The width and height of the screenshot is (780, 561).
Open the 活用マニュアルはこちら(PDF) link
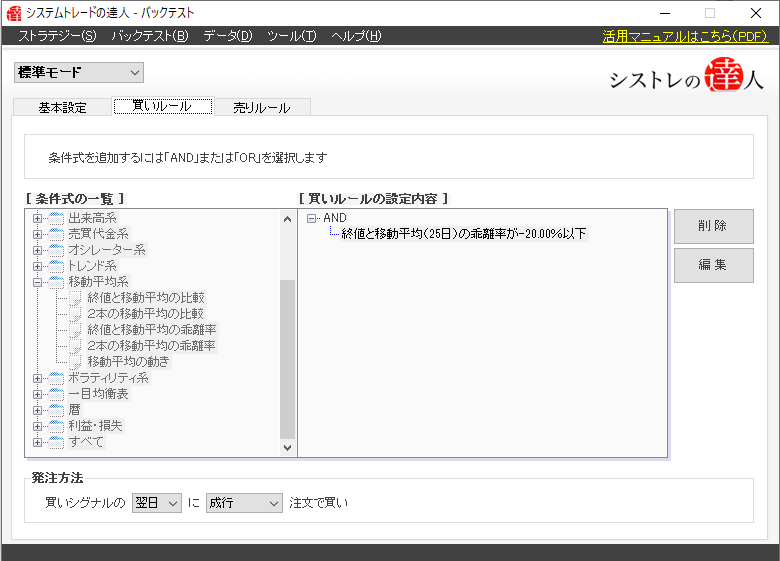[x=685, y=36]
